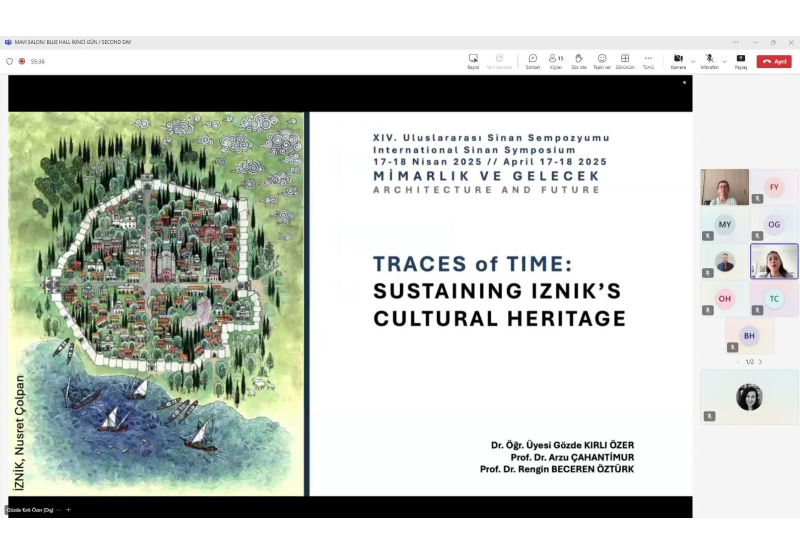Viewport: 800px width, 554px height.
Task: Click muted mic icon on TC tile
Action: pyautogui.click(x=757, y=310)
